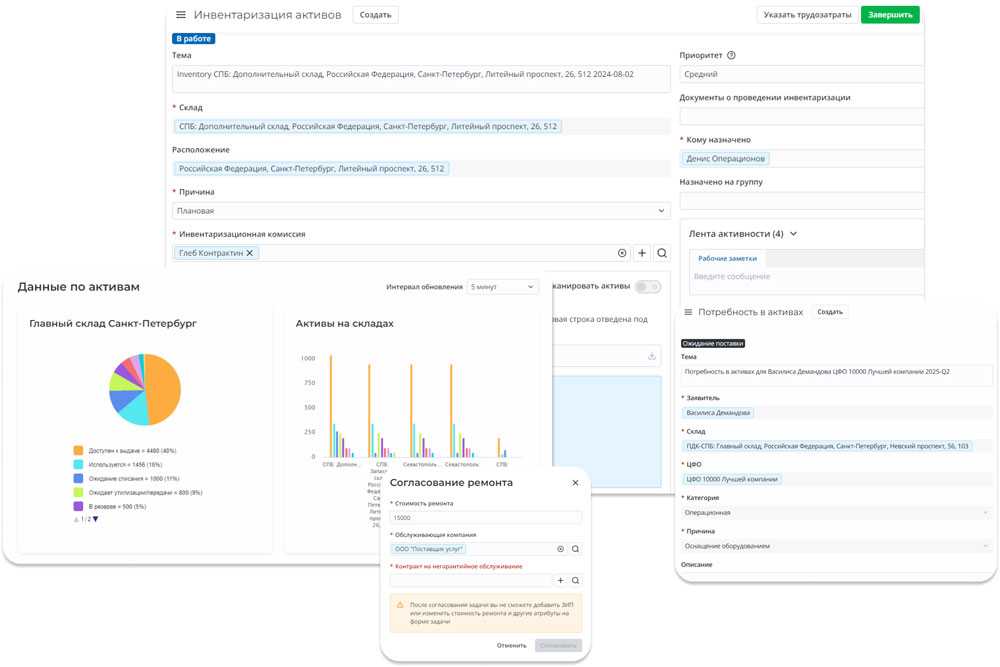Select the Рабочие заметки tab
Image resolution: width=1000 pixels, height=667 pixels.
[x=727, y=258]
